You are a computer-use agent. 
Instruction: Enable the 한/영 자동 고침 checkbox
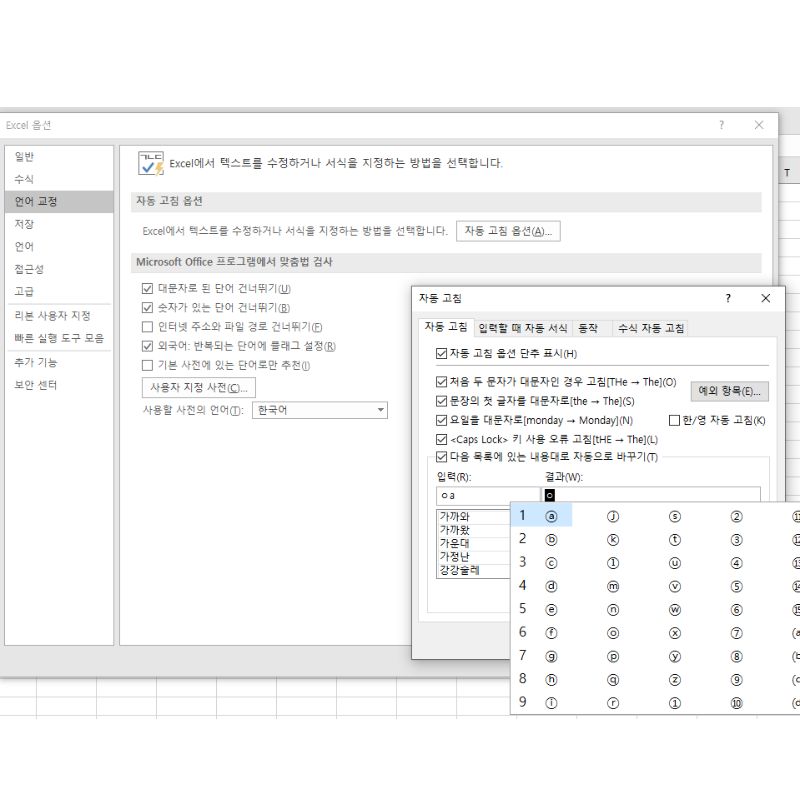pyautogui.click(x=676, y=420)
